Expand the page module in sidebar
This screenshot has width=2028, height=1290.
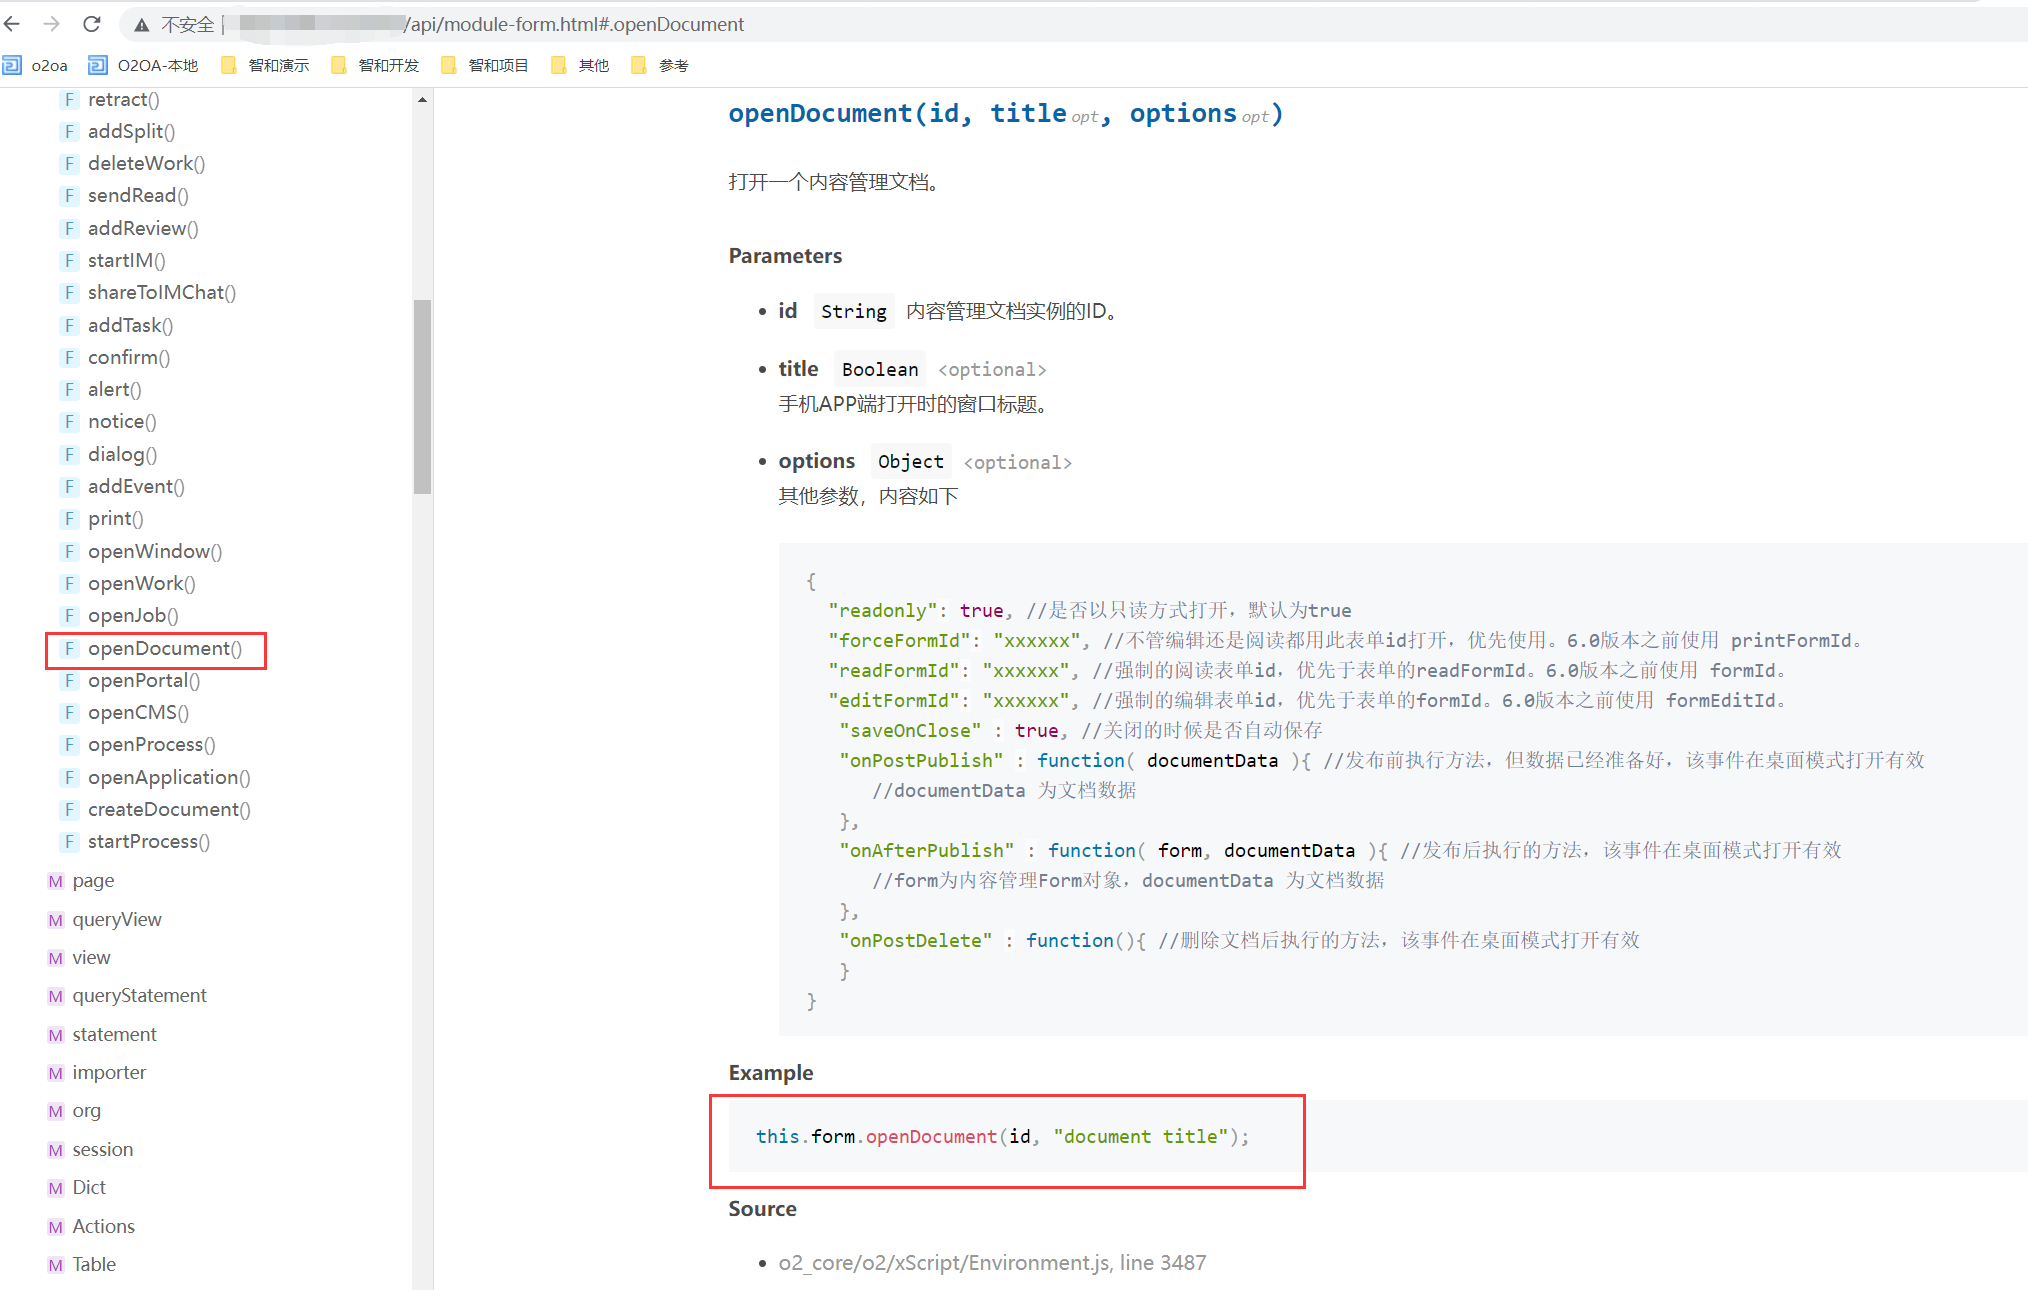tap(93, 881)
